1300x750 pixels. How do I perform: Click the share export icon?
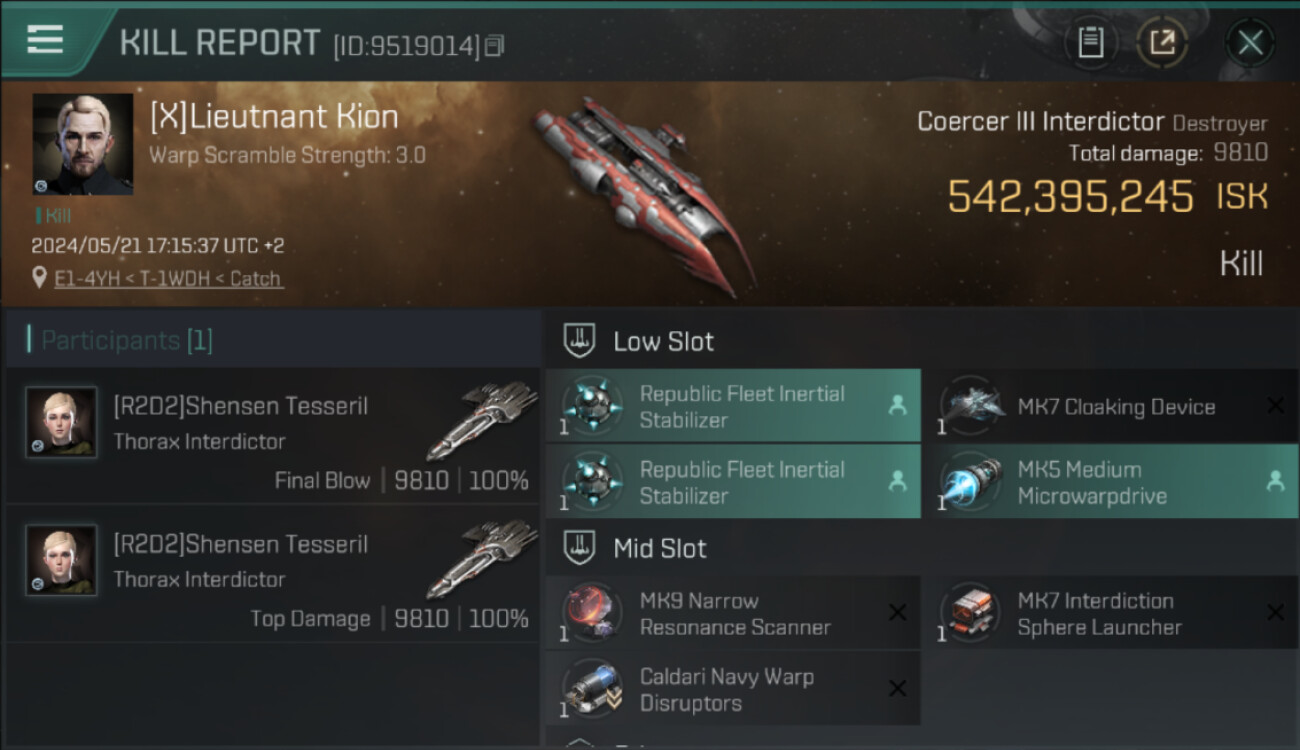[x=1162, y=43]
